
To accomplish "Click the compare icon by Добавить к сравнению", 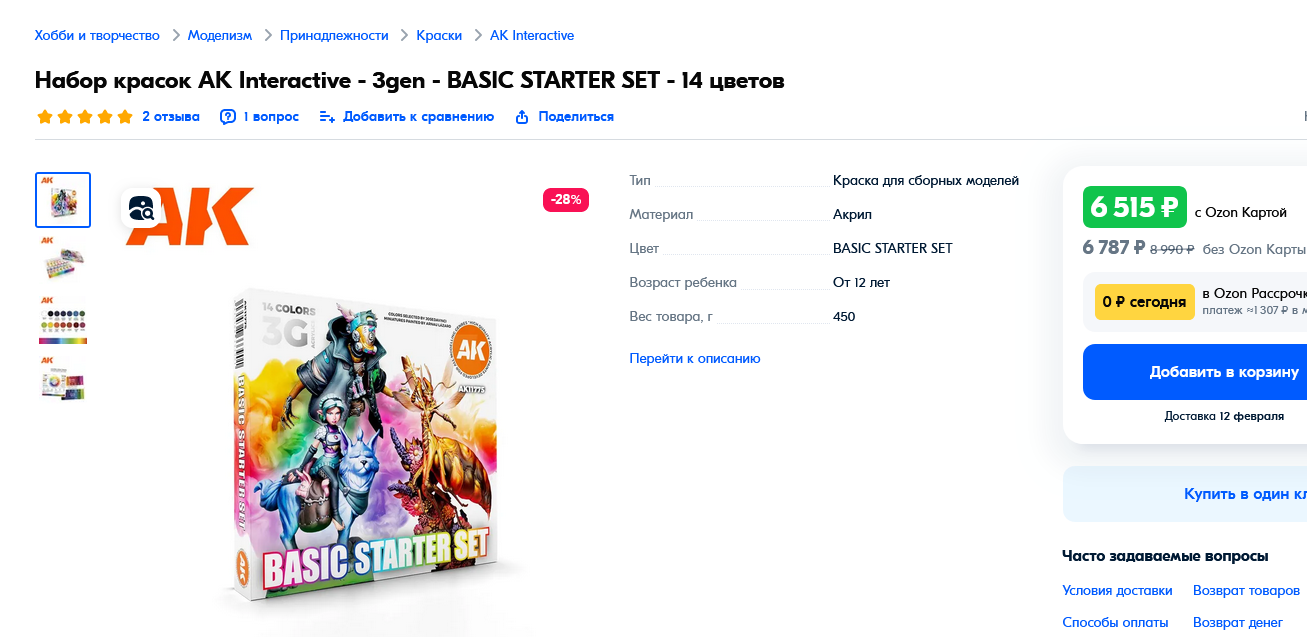I will (x=327, y=117).
